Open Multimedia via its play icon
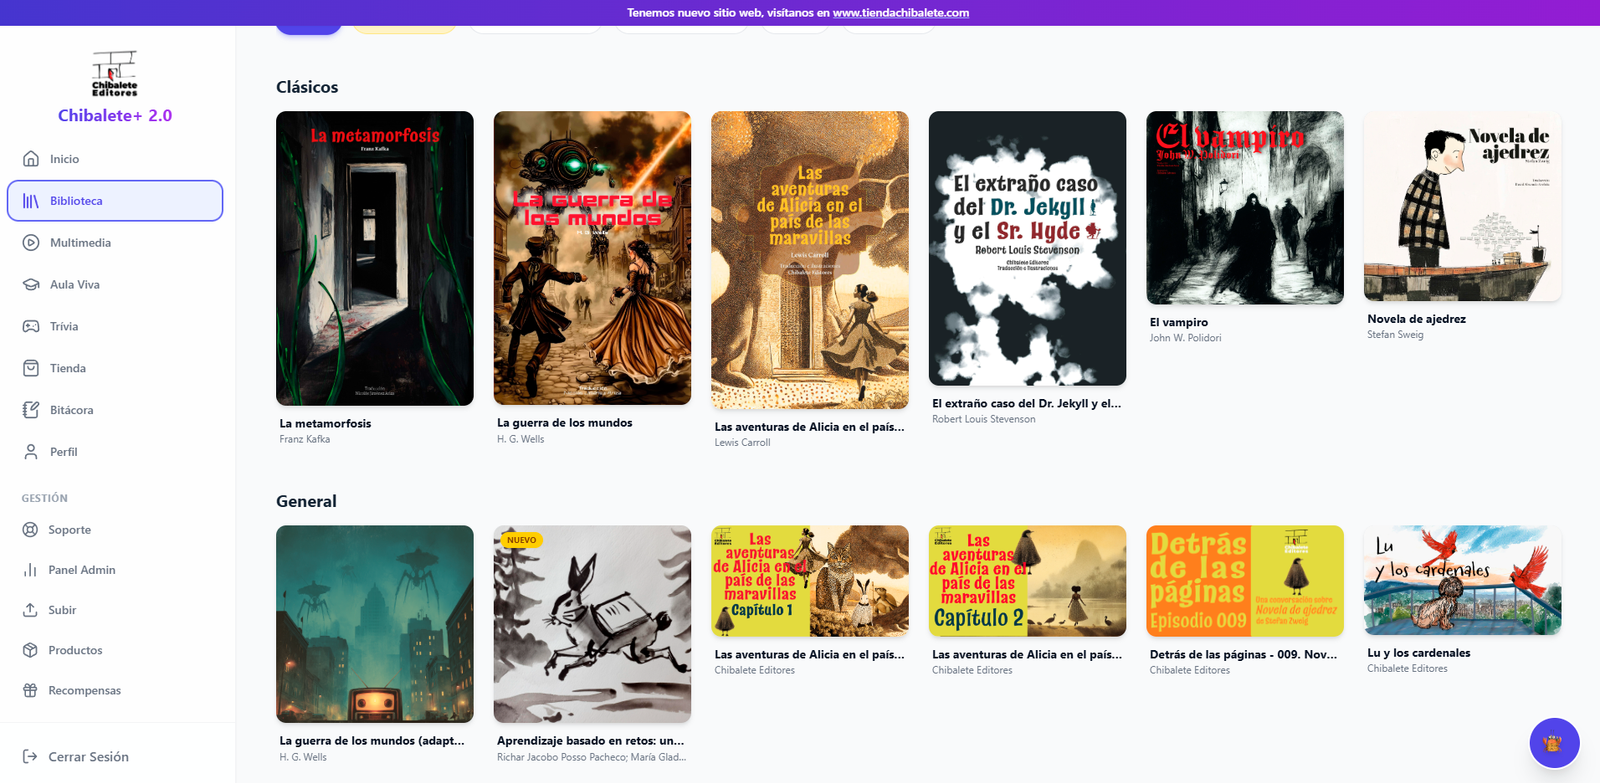The image size is (1600, 783). tap(31, 243)
